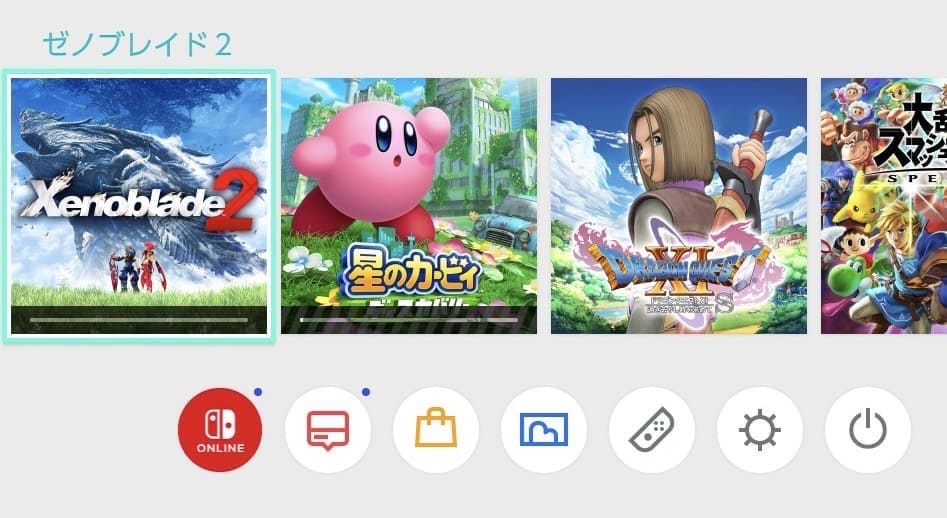The image size is (947, 518).
Task: Select the Dragon Quest XI S tile
Action: (x=679, y=206)
